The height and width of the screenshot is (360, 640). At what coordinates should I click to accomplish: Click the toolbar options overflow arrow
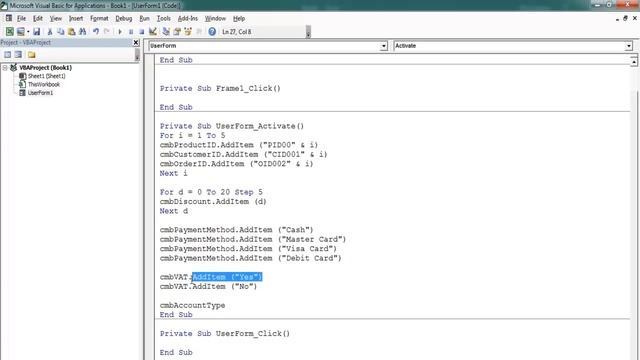tap(308, 32)
